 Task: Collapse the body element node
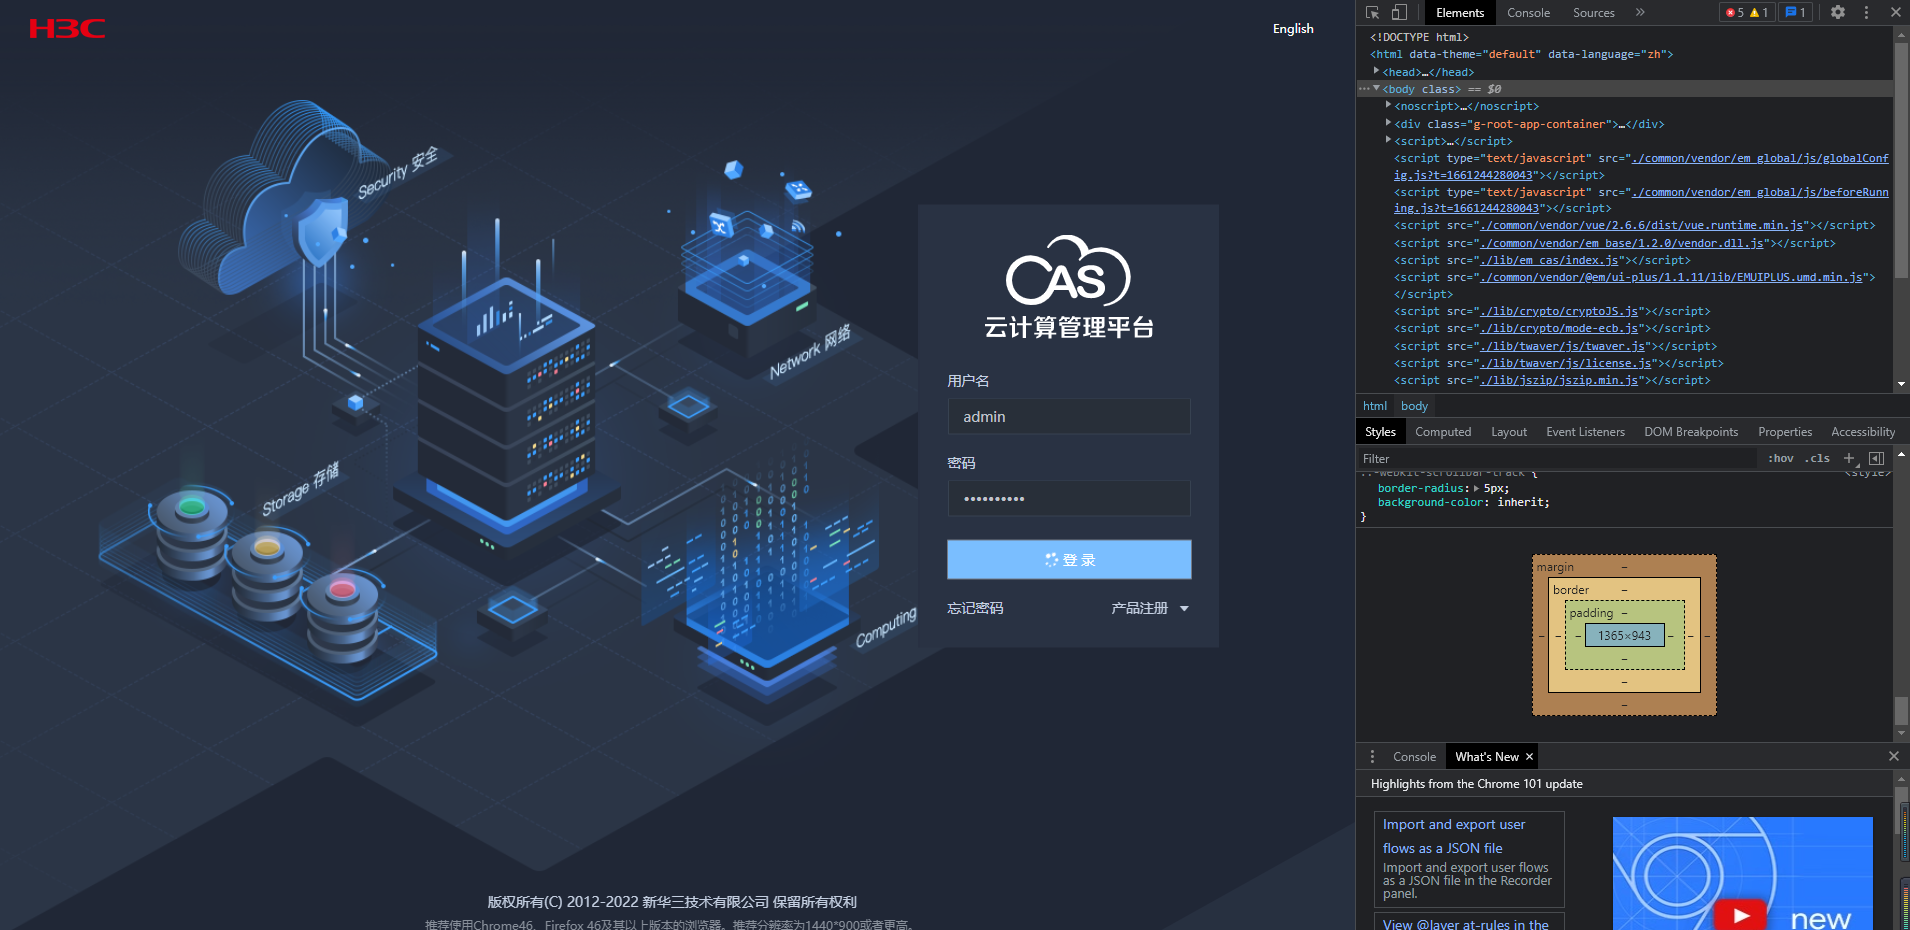[x=1377, y=89]
